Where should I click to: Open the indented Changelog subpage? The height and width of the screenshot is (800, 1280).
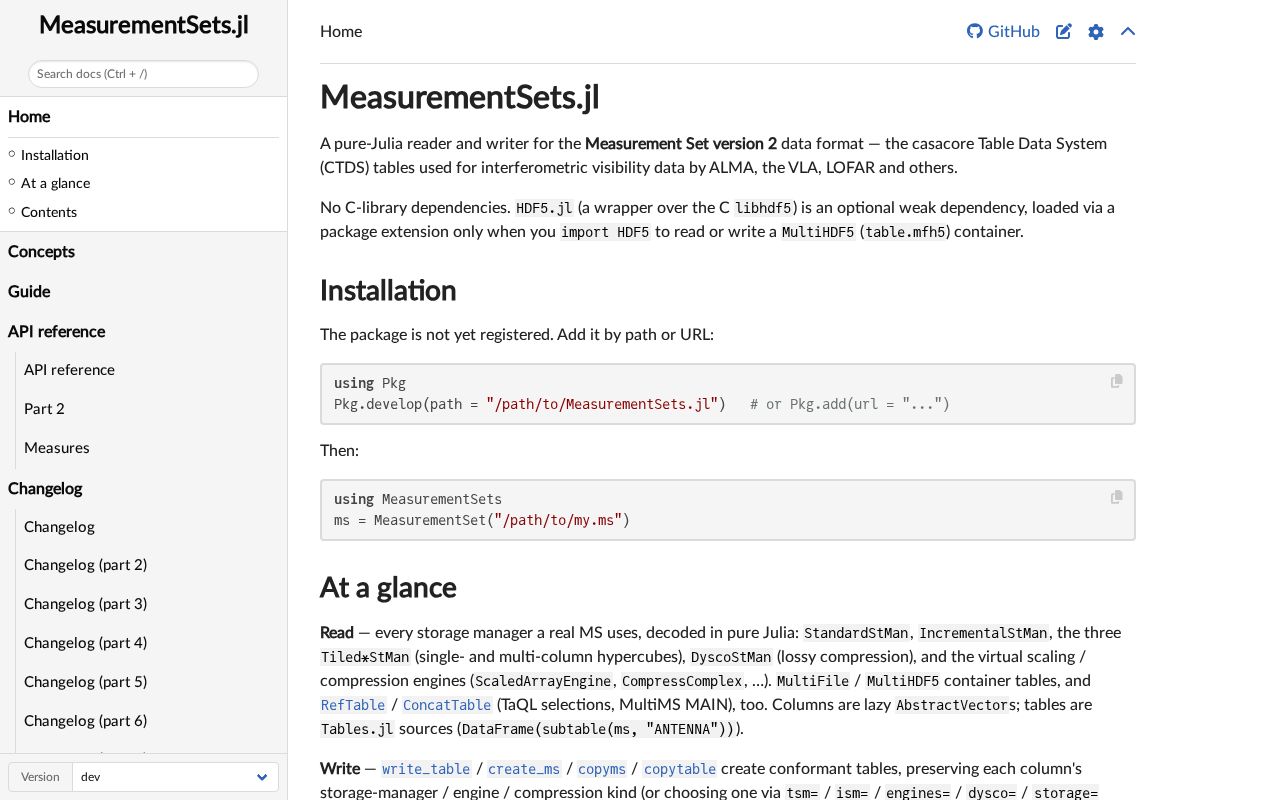pyautogui.click(x=59, y=527)
